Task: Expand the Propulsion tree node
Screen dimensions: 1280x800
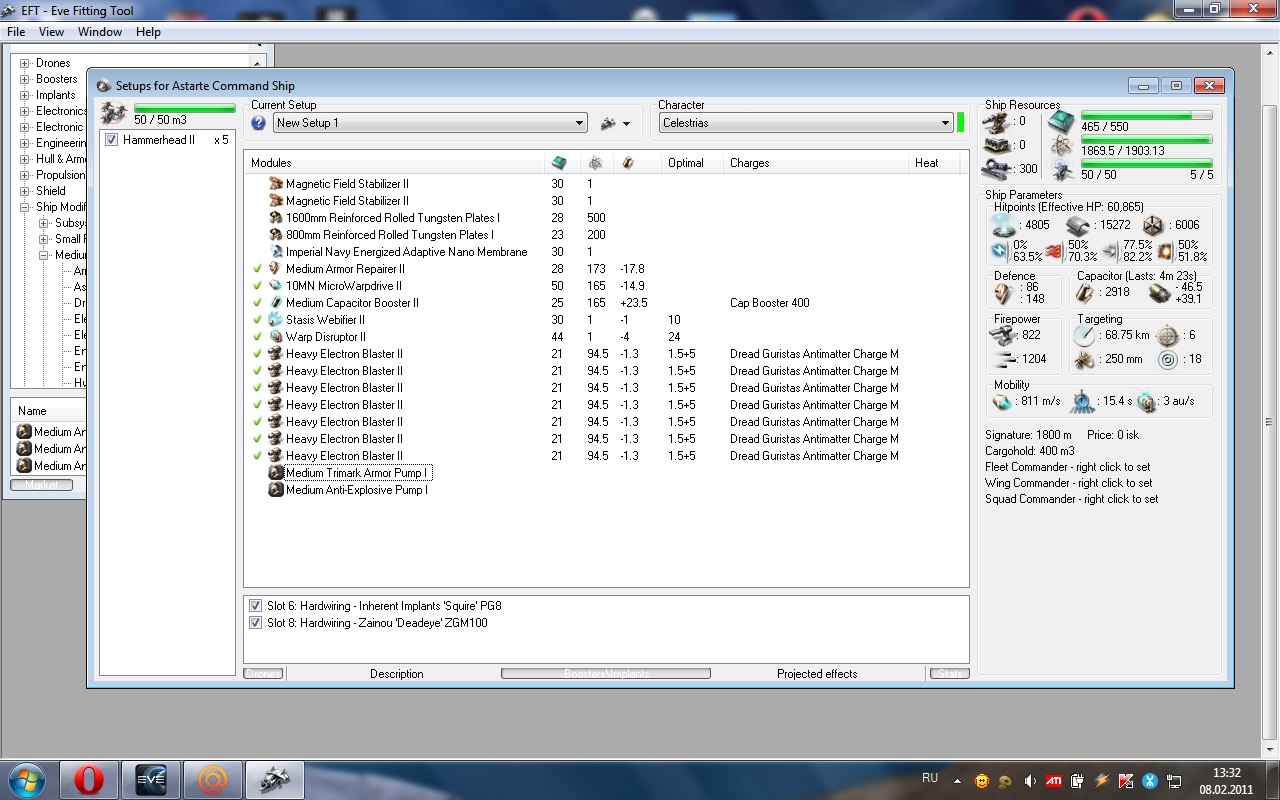Action: point(25,175)
